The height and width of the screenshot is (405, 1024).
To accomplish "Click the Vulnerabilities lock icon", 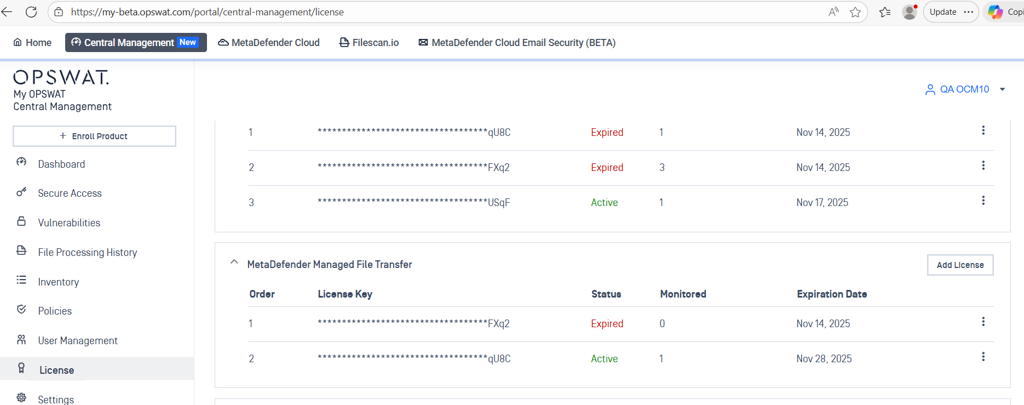I will click(x=22, y=222).
